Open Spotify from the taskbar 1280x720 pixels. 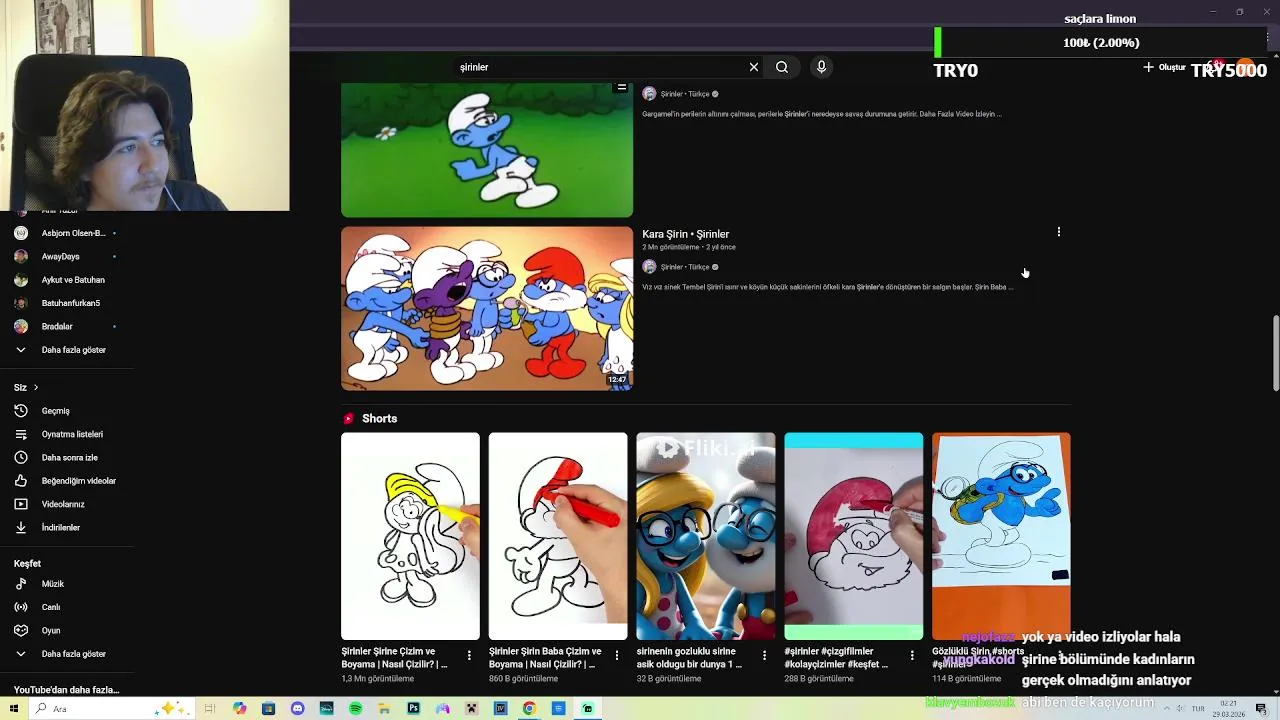coord(356,709)
